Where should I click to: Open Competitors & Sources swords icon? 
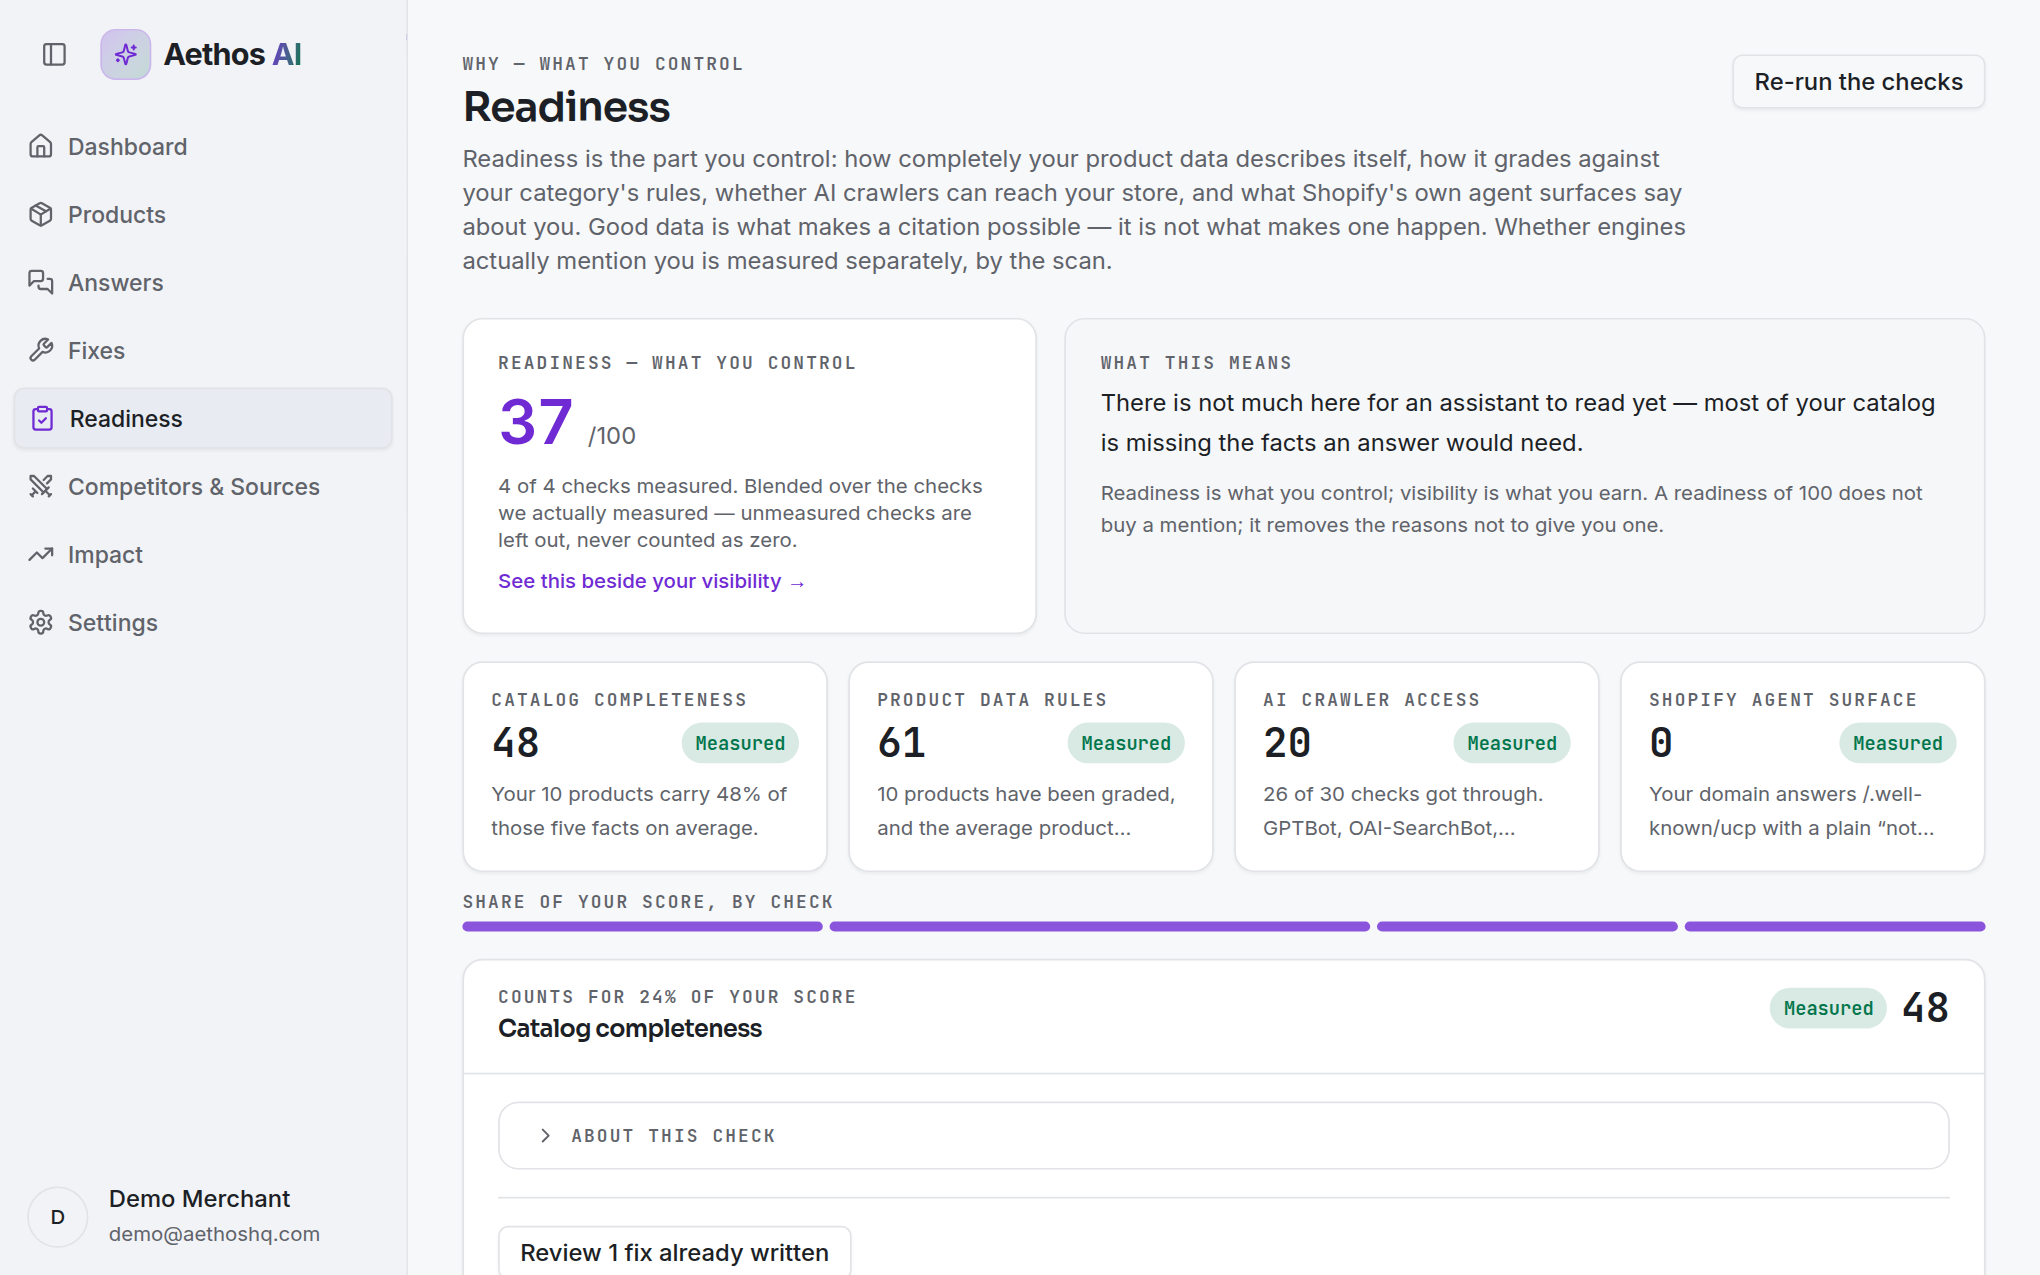pos(41,486)
